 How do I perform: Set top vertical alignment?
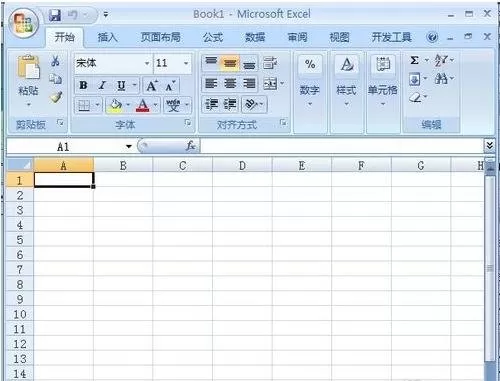211,62
